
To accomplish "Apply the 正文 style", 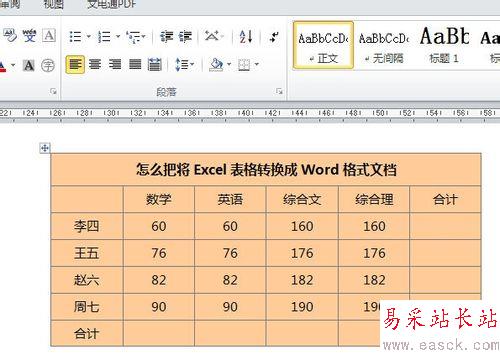I will [323, 45].
